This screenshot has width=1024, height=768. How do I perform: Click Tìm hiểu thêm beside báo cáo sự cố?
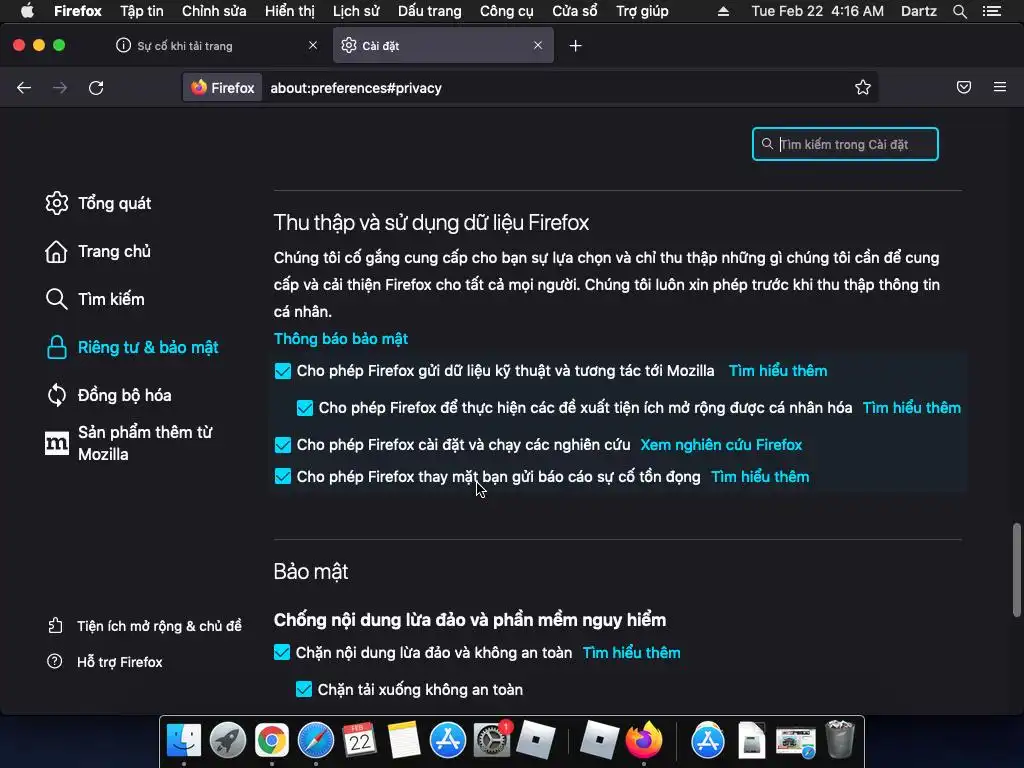pyautogui.click(x=760, y=477)
